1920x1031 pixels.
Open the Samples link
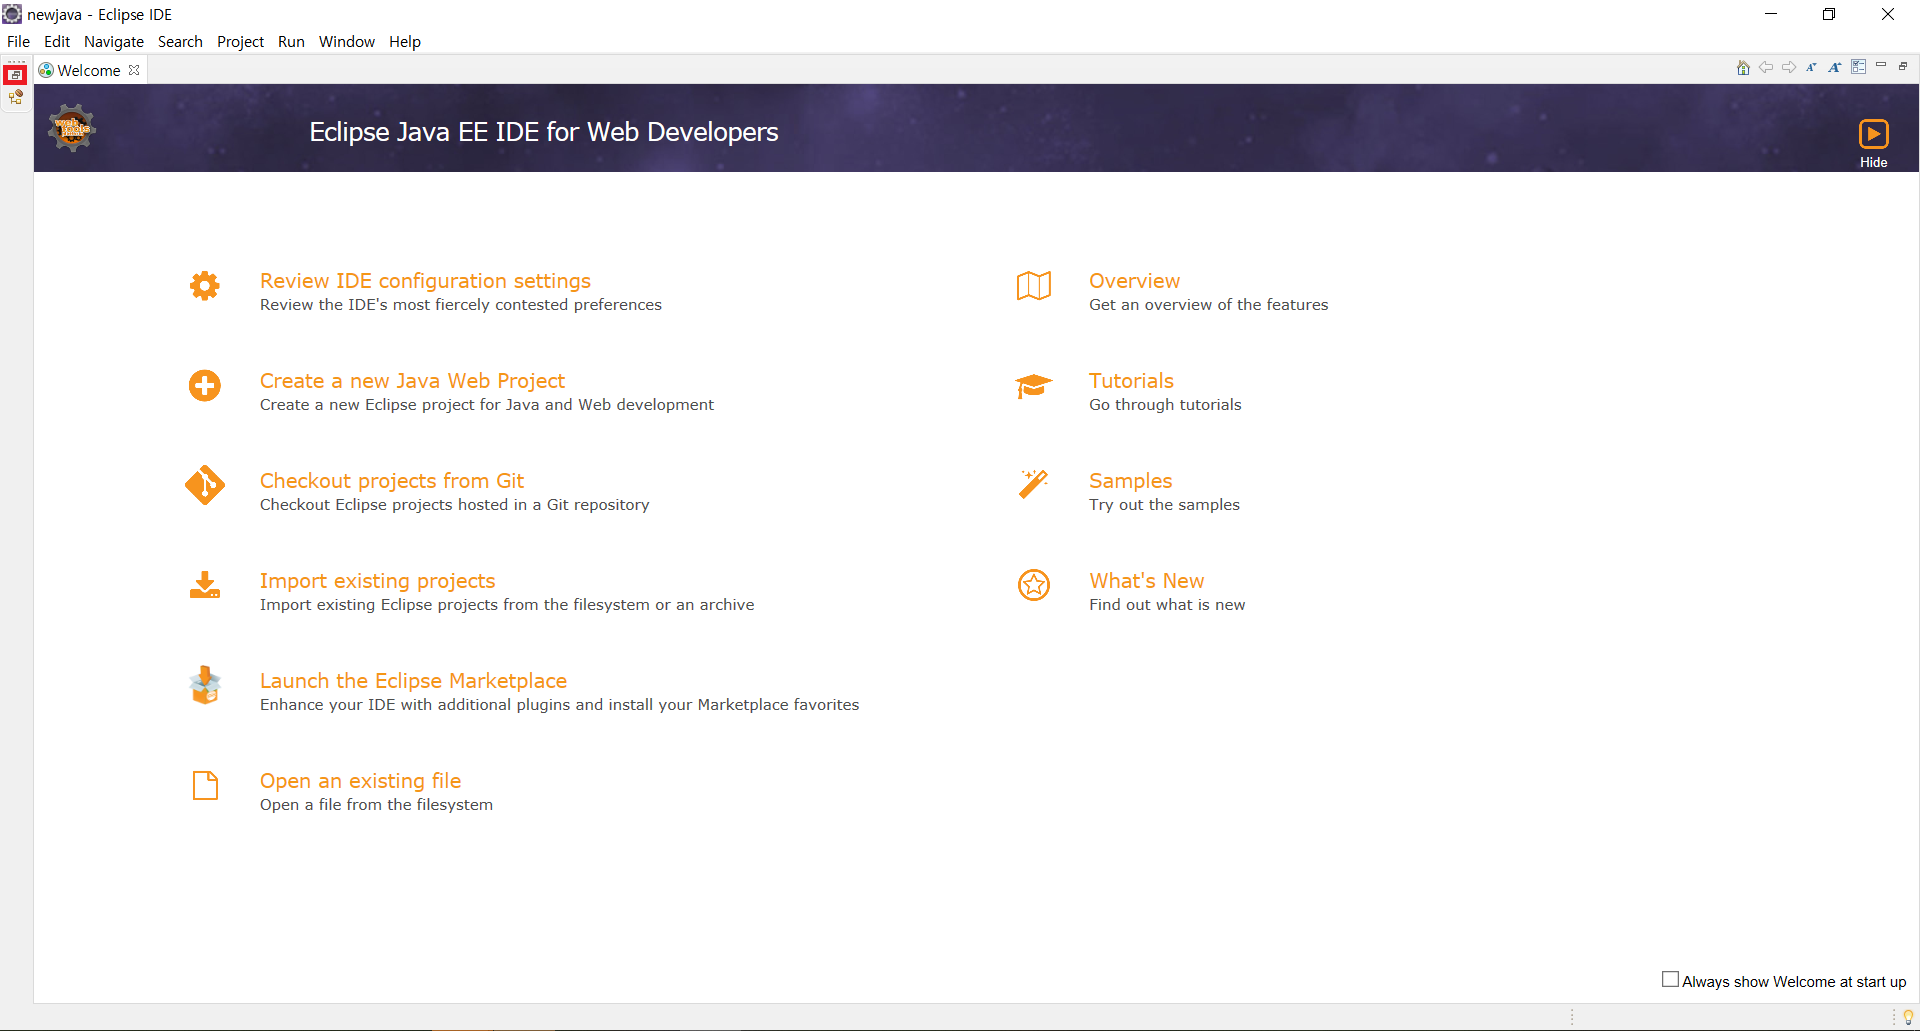point(1130,481)
